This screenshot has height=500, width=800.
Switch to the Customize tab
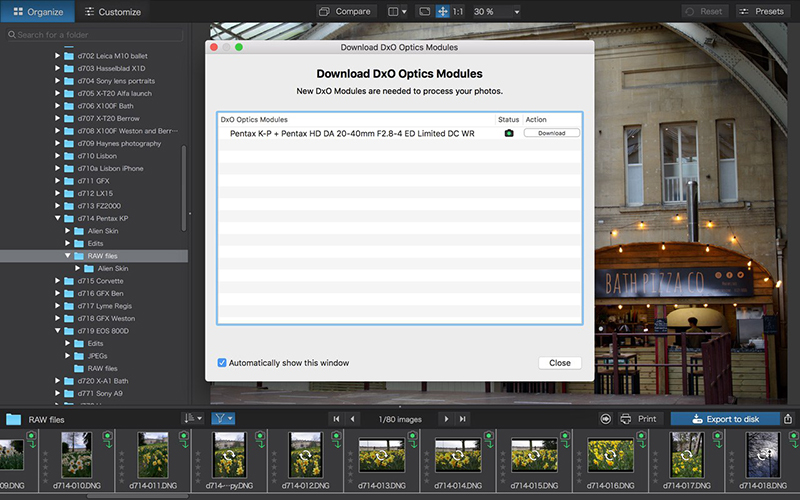pyautogui.click(x=112, y=12)
